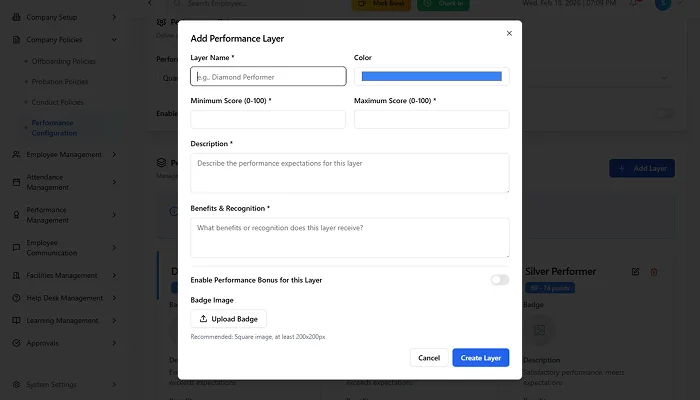Click the upload icon in Upload Badge
700x400 pixels.
[204, 319]
